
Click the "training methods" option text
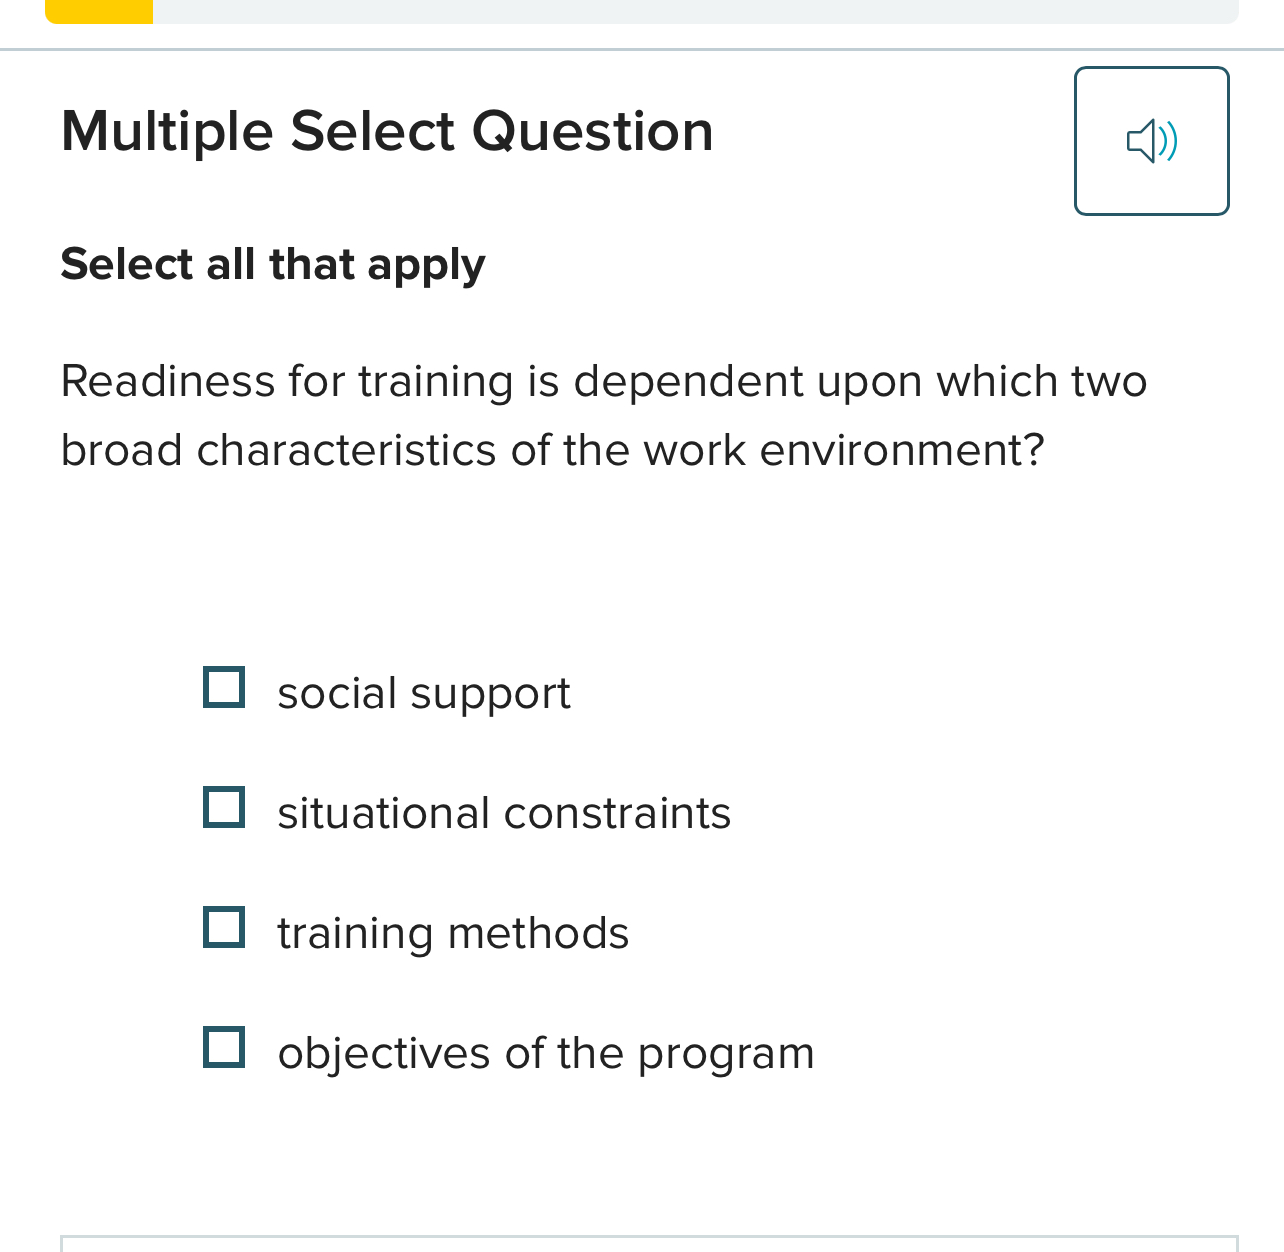tap(452, 933)
